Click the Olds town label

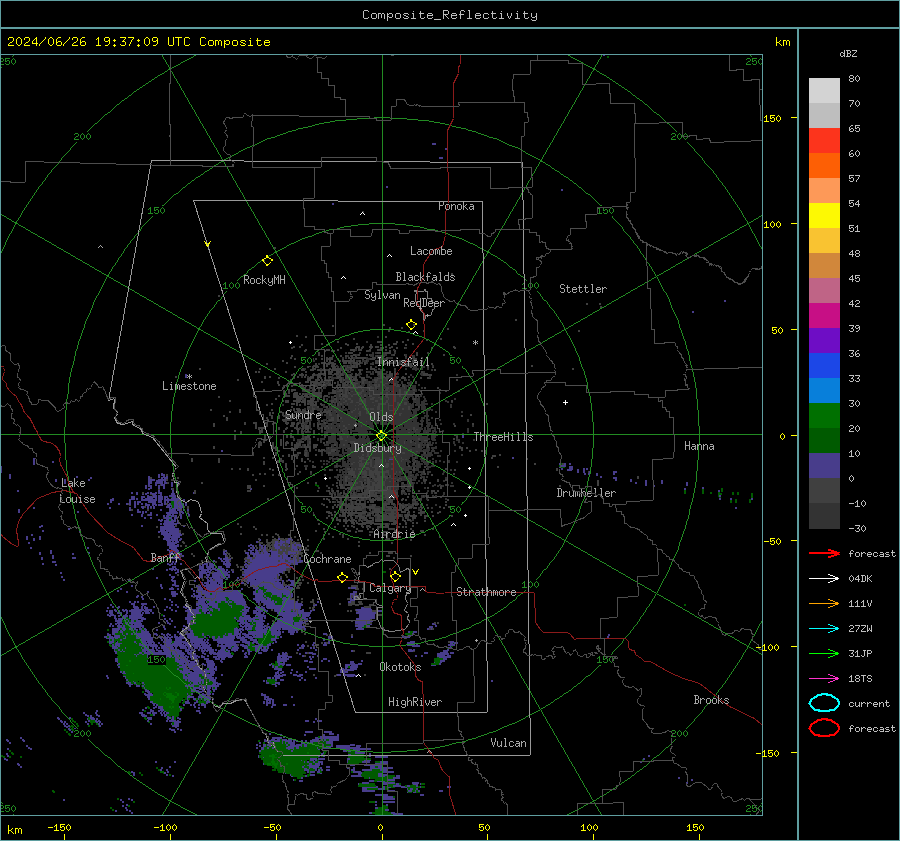[x=381, y=417]
